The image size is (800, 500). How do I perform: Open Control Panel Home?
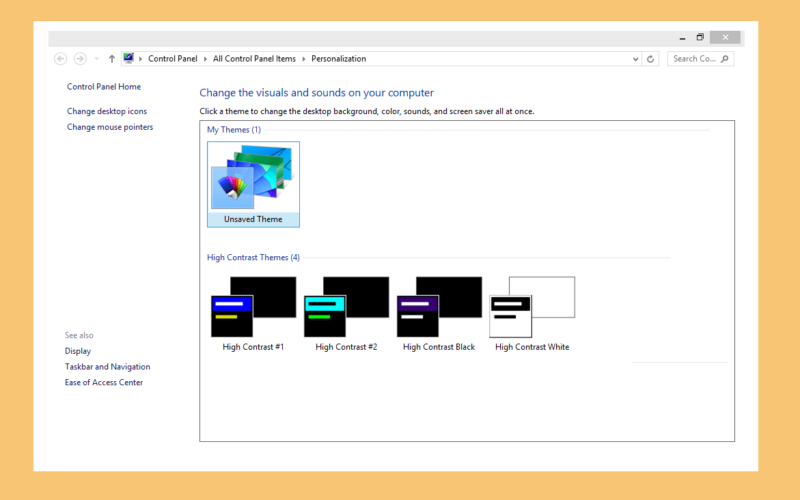point(104,87)
